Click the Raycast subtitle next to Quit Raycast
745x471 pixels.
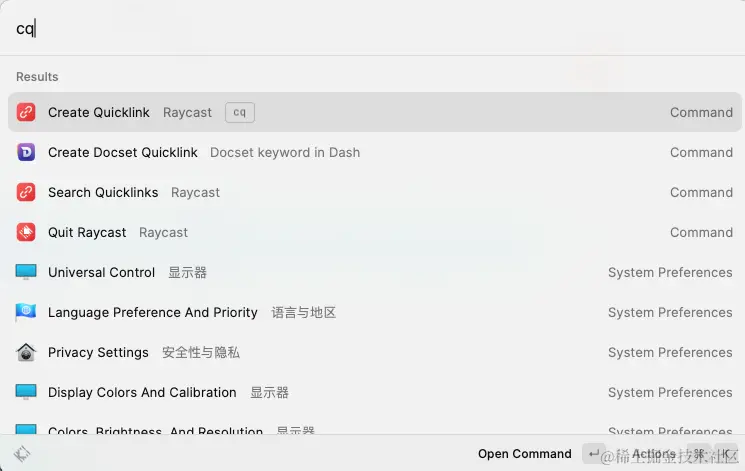163,232
